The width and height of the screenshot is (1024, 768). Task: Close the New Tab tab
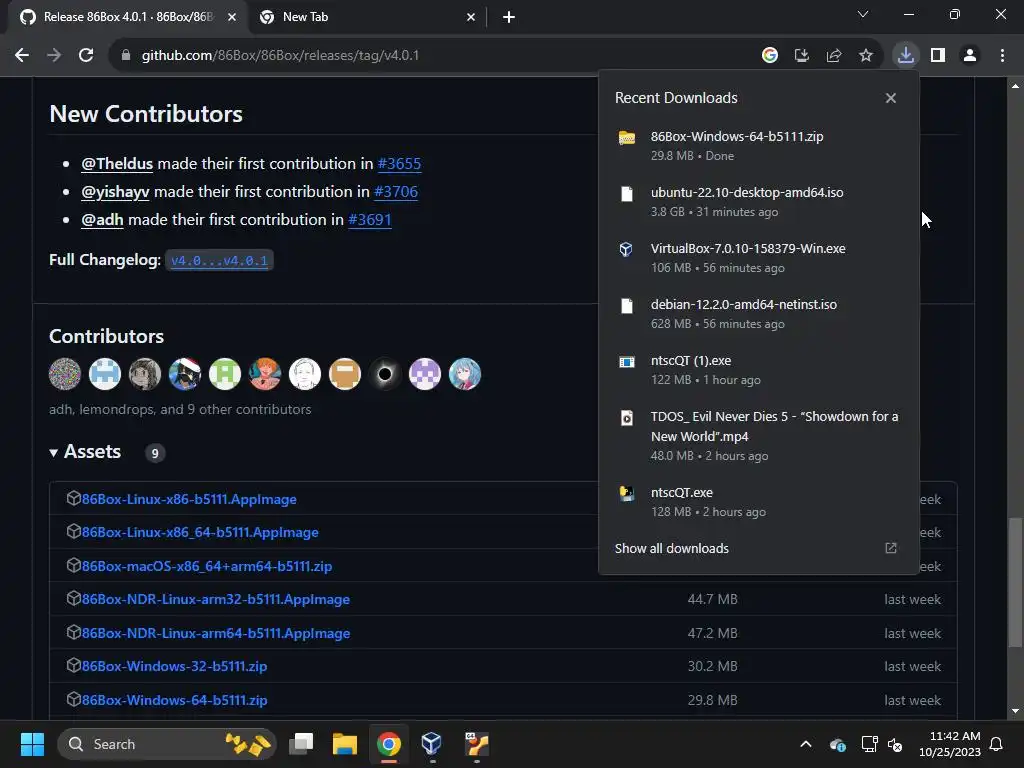tap(471, 17)
